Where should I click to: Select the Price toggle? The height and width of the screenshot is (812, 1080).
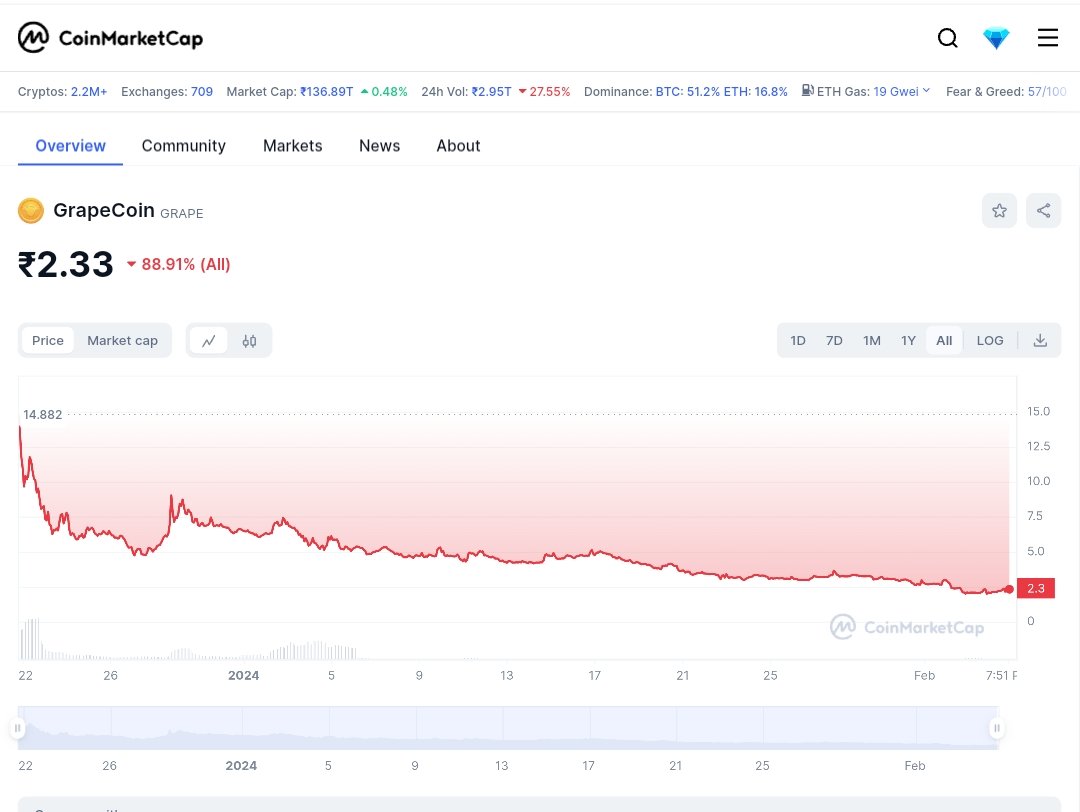click(x=48, y=341)
